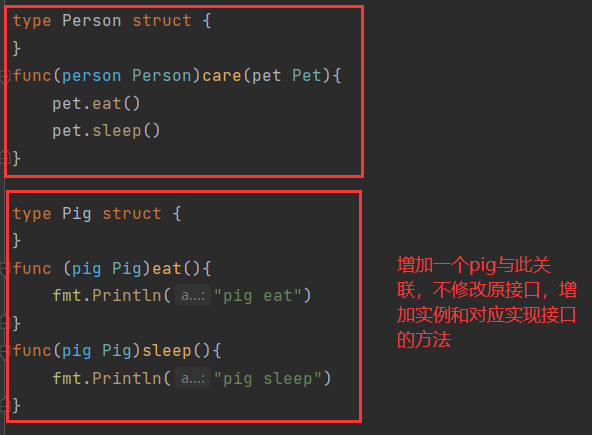Click the parameter hint before "pig sleep"
The width and height of the screenshot is (592, 435).
[x=193, y=378]
